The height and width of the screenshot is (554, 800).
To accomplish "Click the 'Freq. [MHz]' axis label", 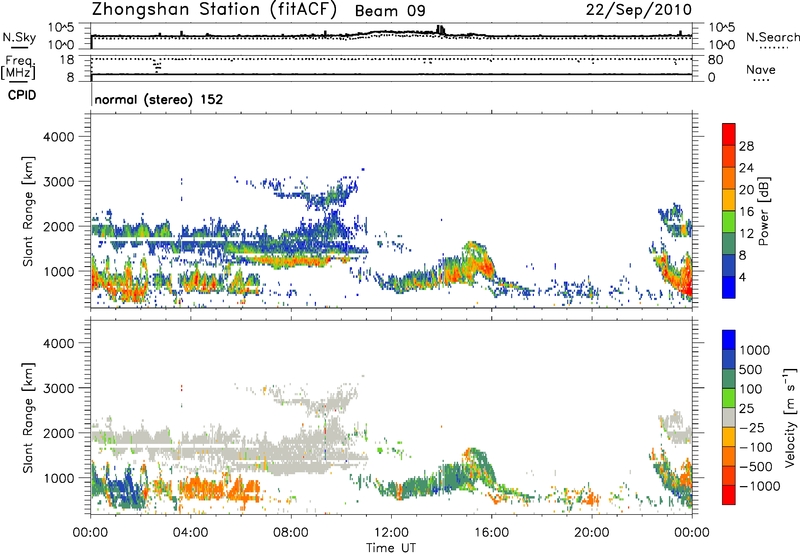I will pos(18,68).
